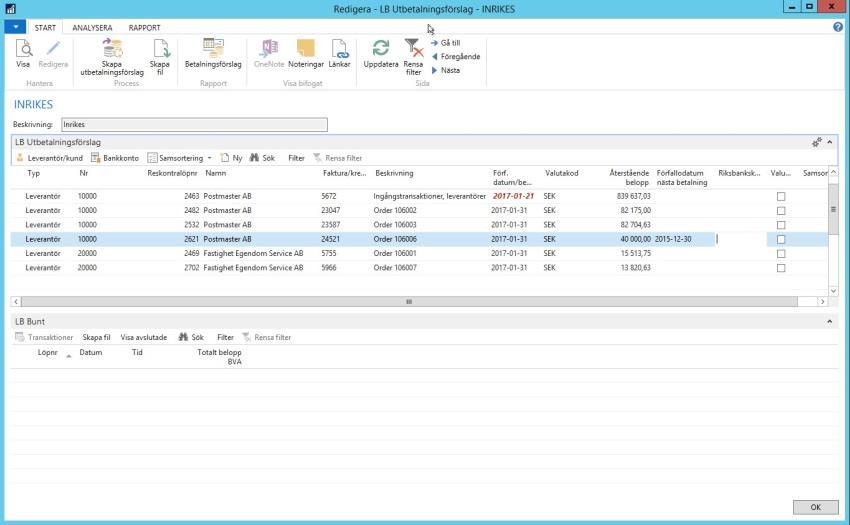Collapse the LB Utbetalningsförslag section

tap(829, 142)
